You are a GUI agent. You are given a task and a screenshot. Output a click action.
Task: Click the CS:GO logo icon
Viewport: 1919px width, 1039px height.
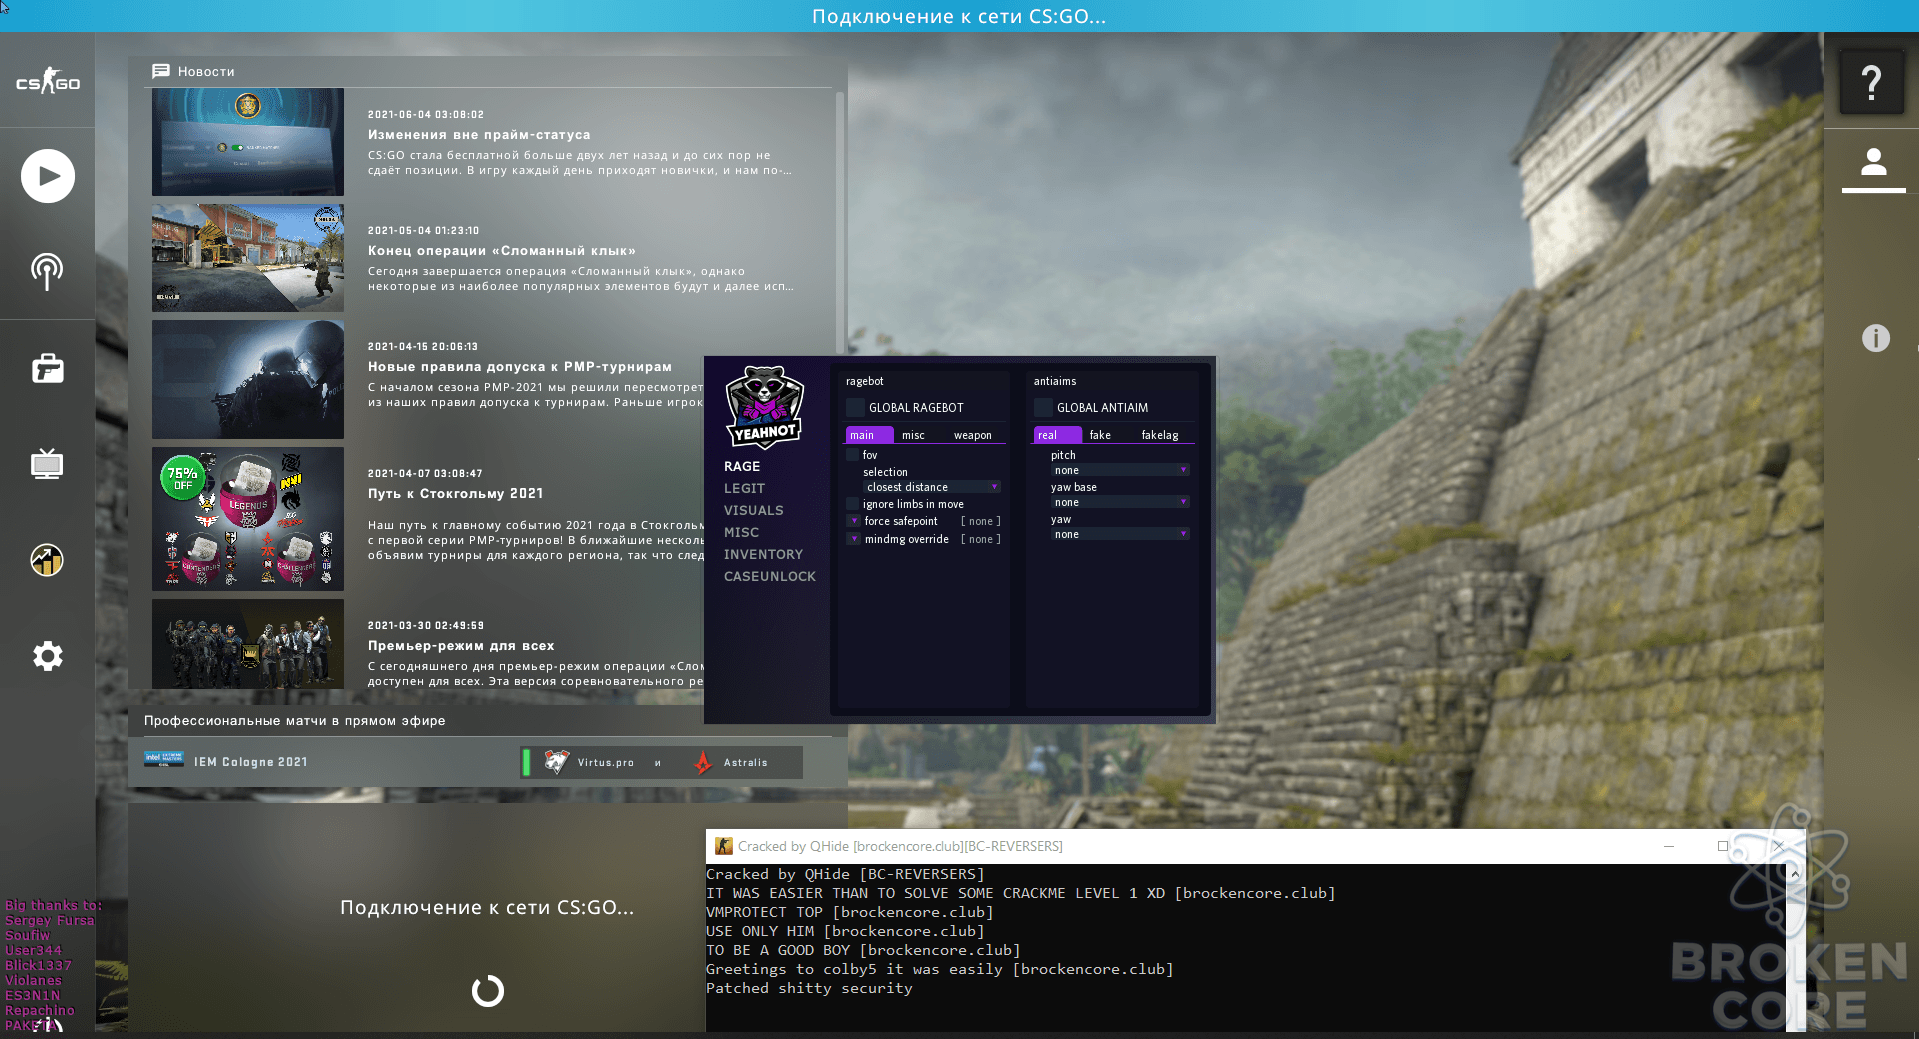click(x=47, y=82)
